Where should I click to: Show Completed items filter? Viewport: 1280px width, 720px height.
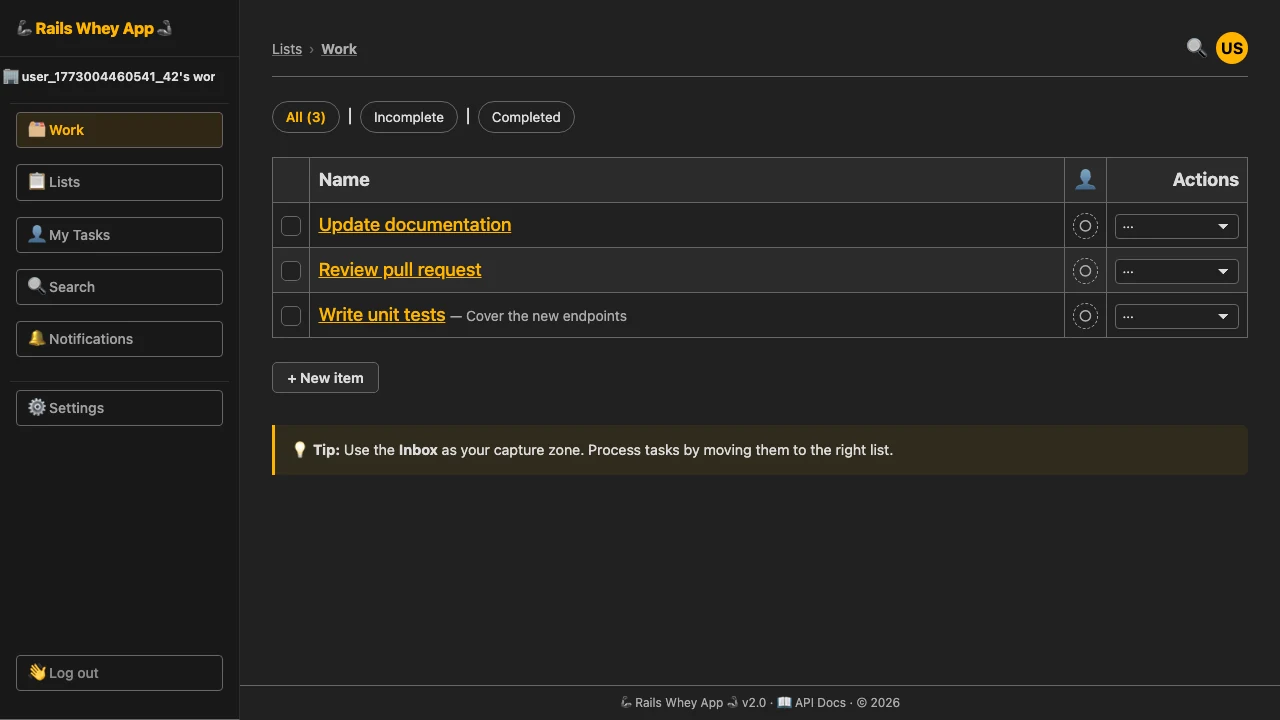526,117
